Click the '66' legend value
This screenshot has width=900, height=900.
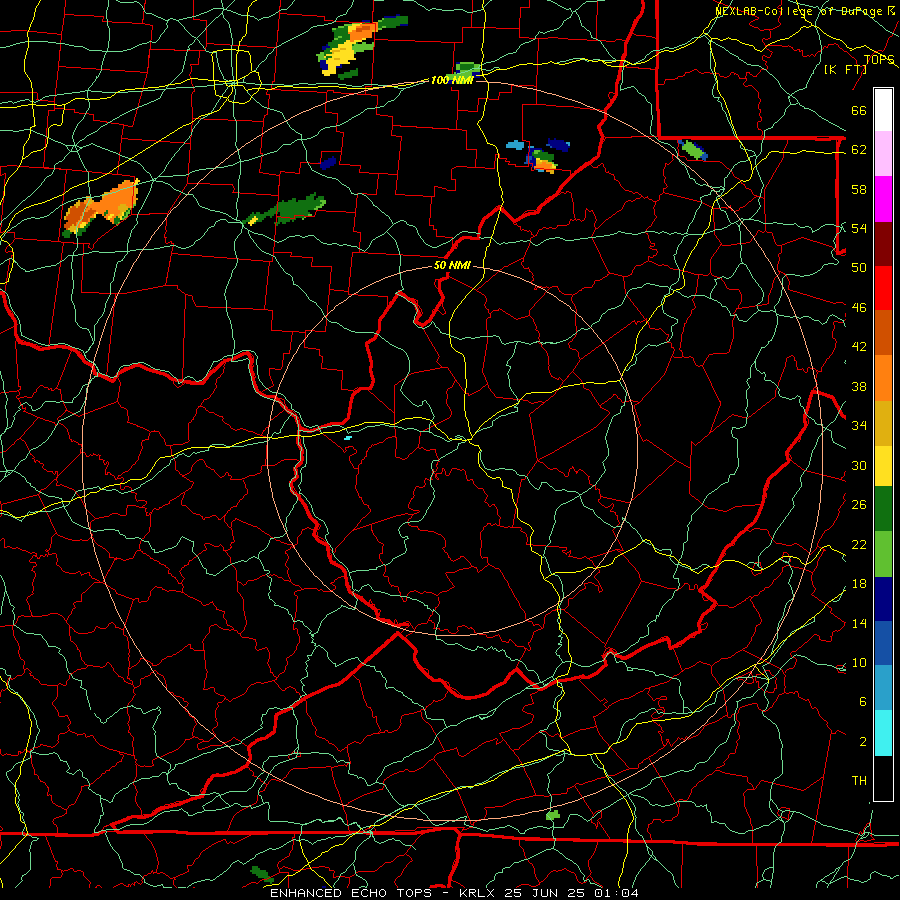859,111
